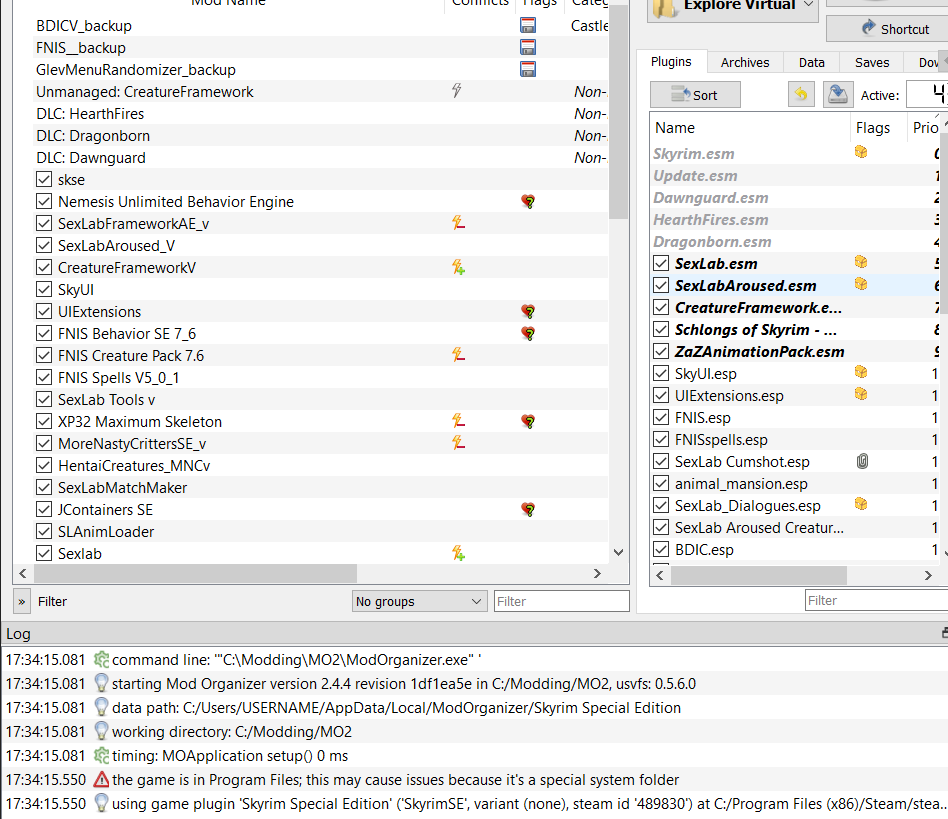Click the backup flag icon for BDICV_backup
Viewport: 948px width, 819px height.
(528, 25)
